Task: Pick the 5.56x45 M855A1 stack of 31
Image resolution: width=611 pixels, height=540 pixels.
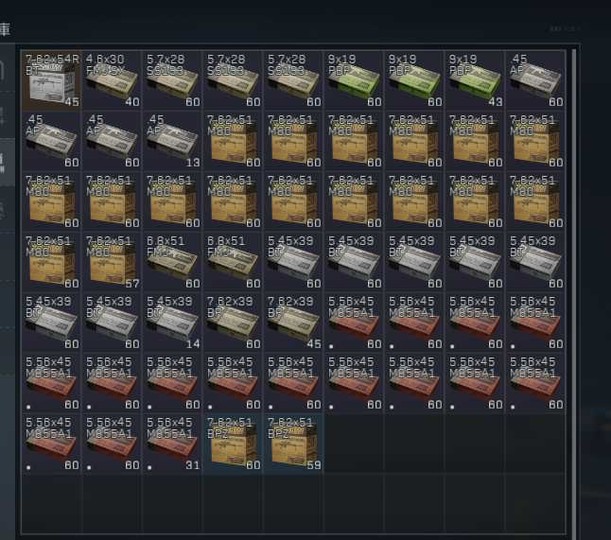Action: point(173,443)
